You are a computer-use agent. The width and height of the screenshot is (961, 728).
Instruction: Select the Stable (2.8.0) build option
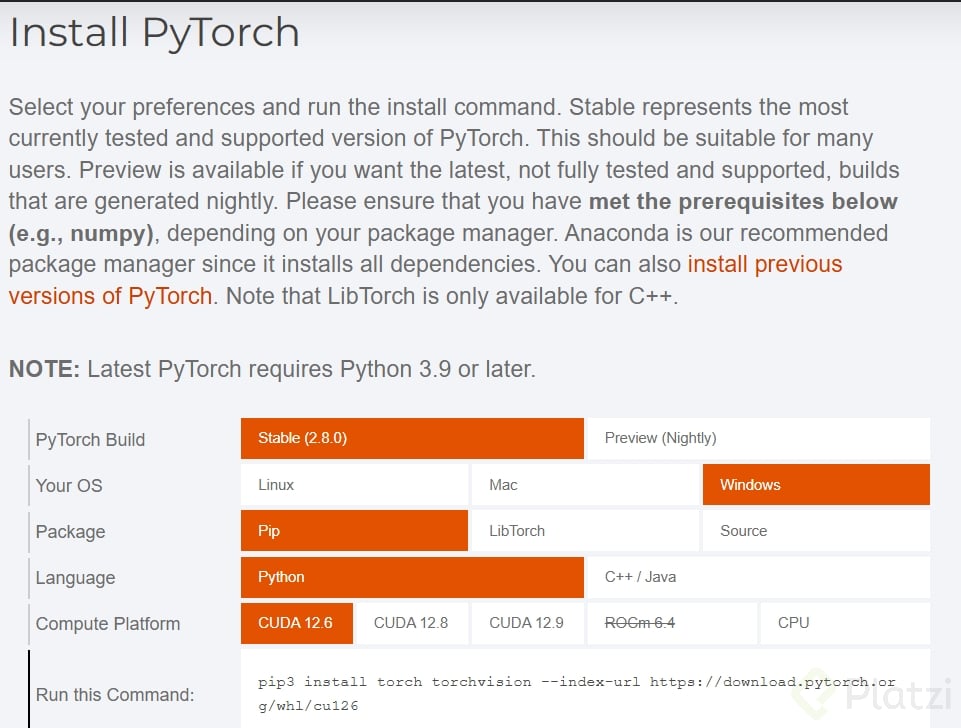(x=411, y=438)
